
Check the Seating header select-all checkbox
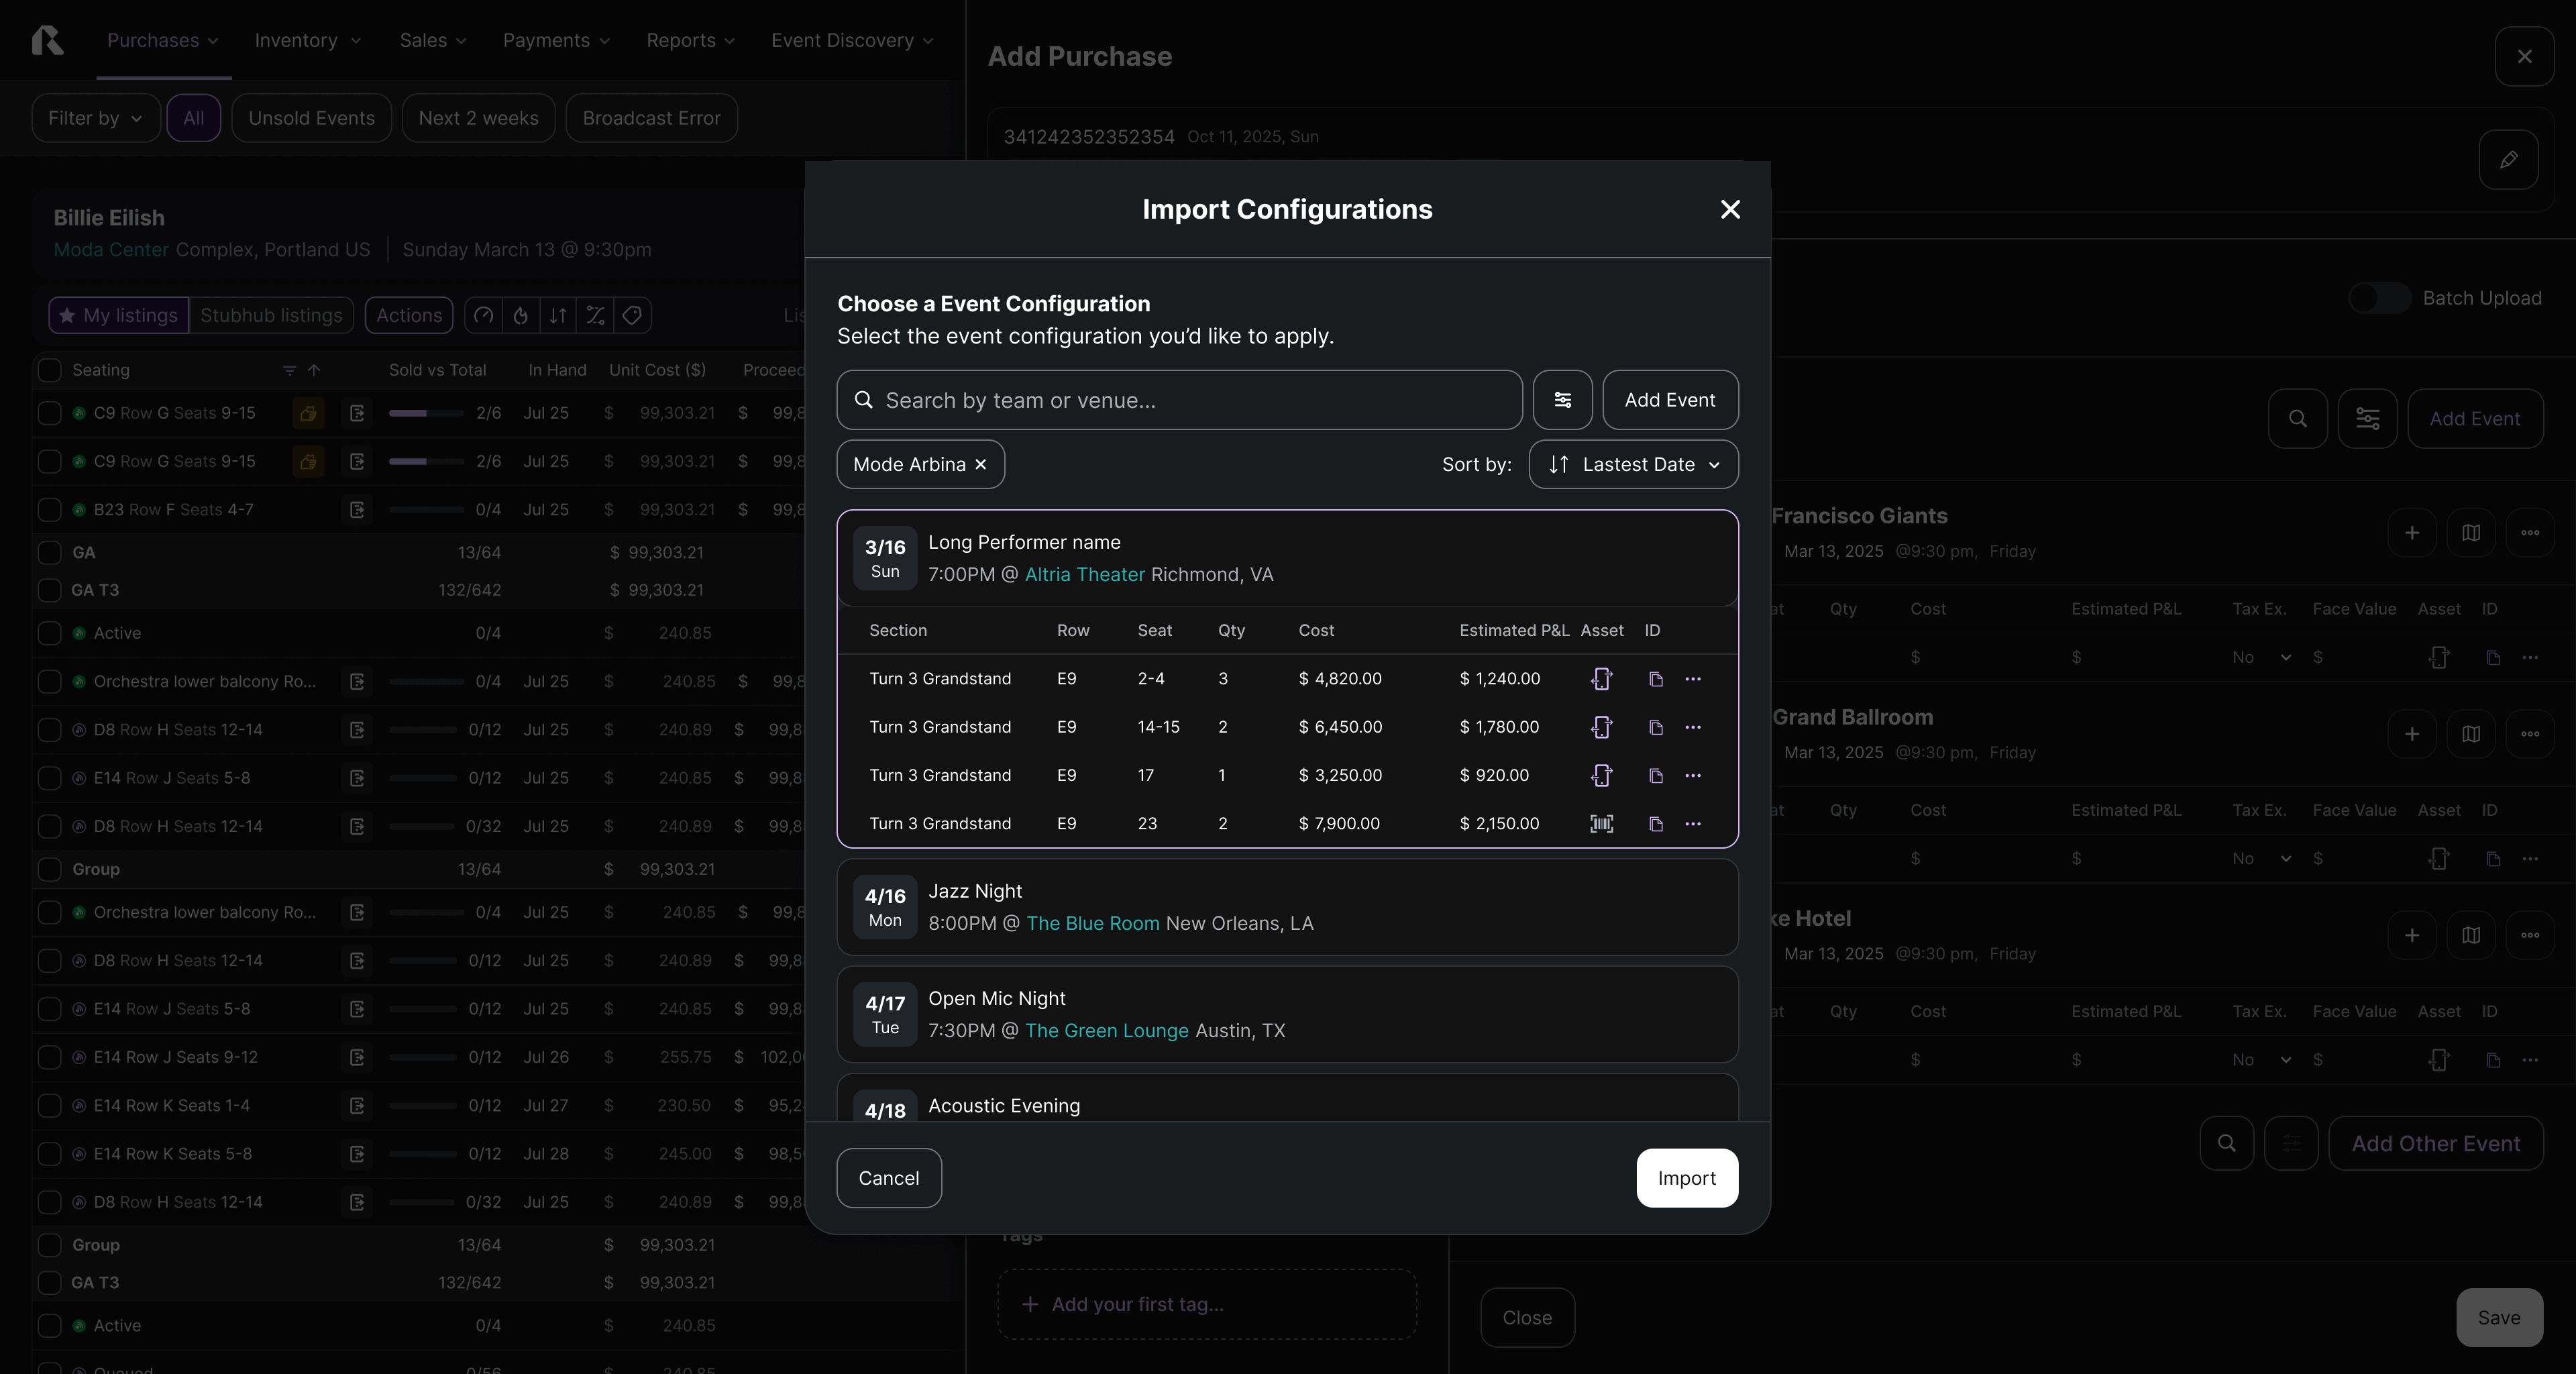pyautogui.click(x=49, y=370)
